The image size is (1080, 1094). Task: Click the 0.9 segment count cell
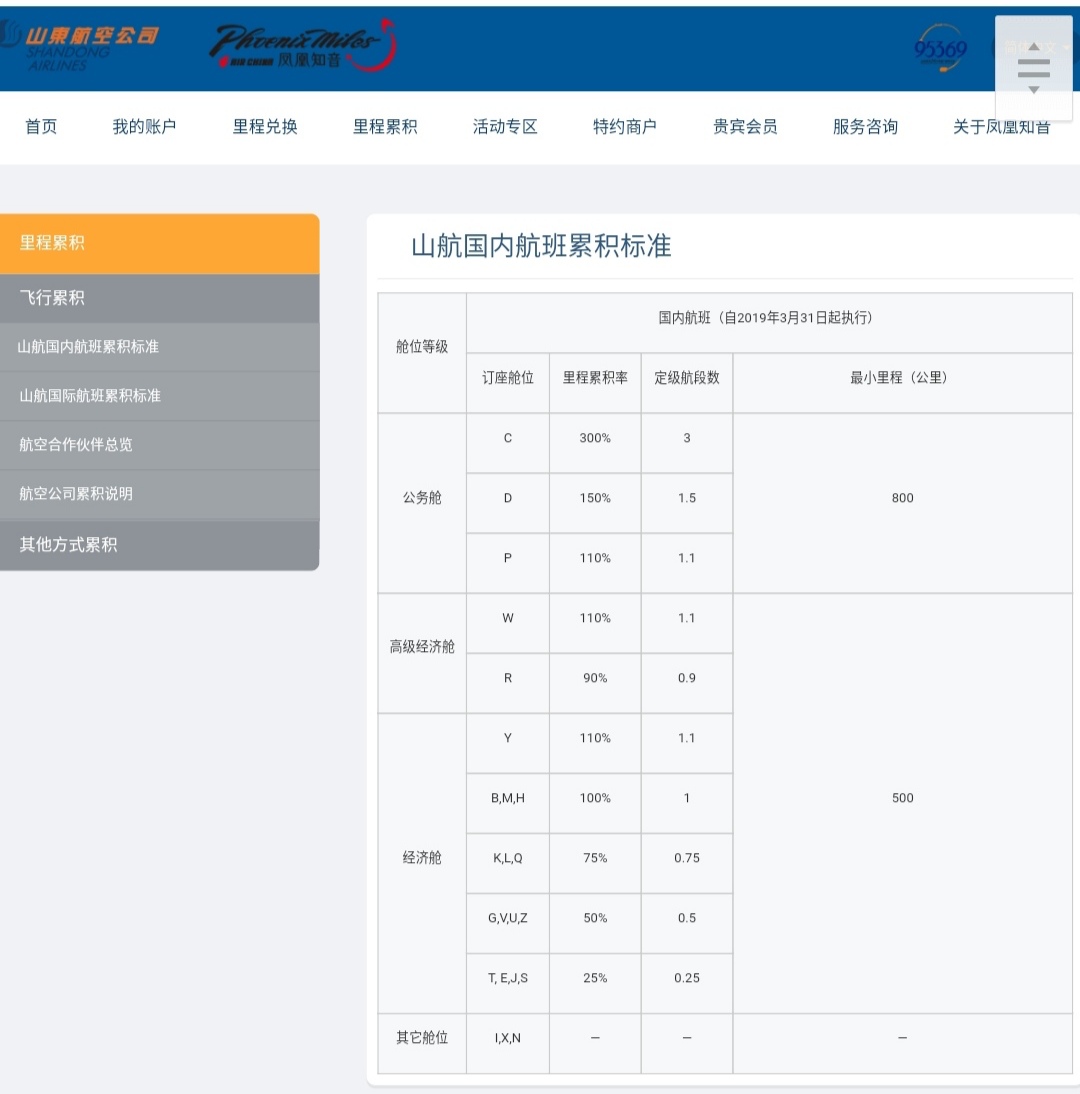pos(687,683)
